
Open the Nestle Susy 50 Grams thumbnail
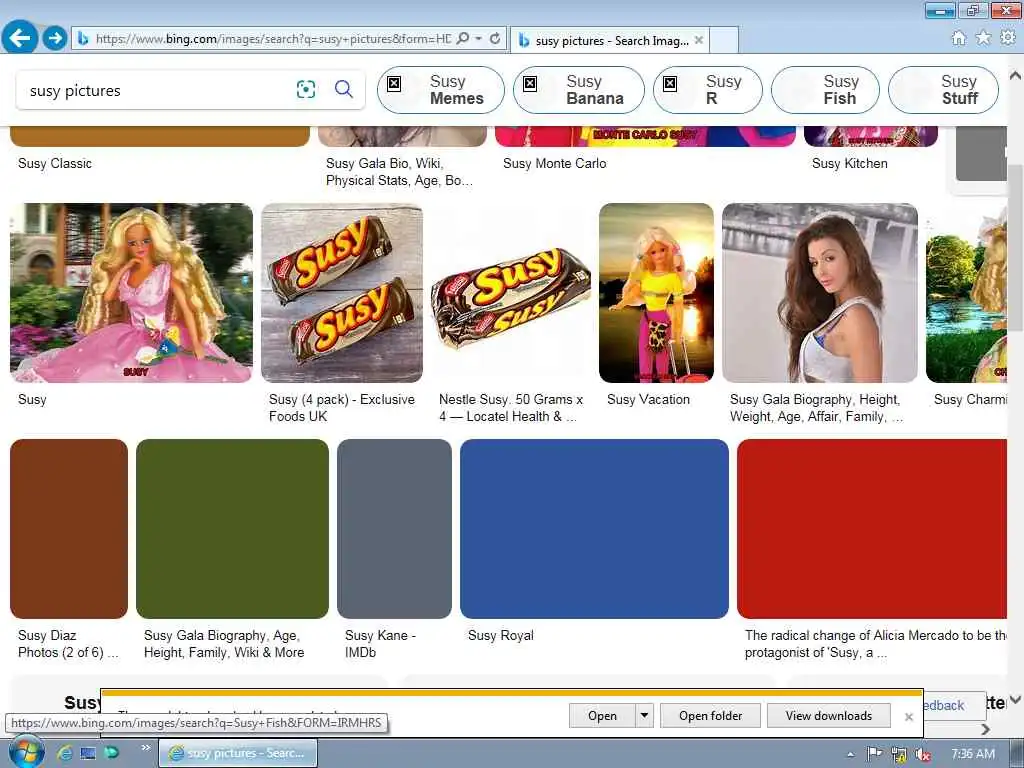511,293
